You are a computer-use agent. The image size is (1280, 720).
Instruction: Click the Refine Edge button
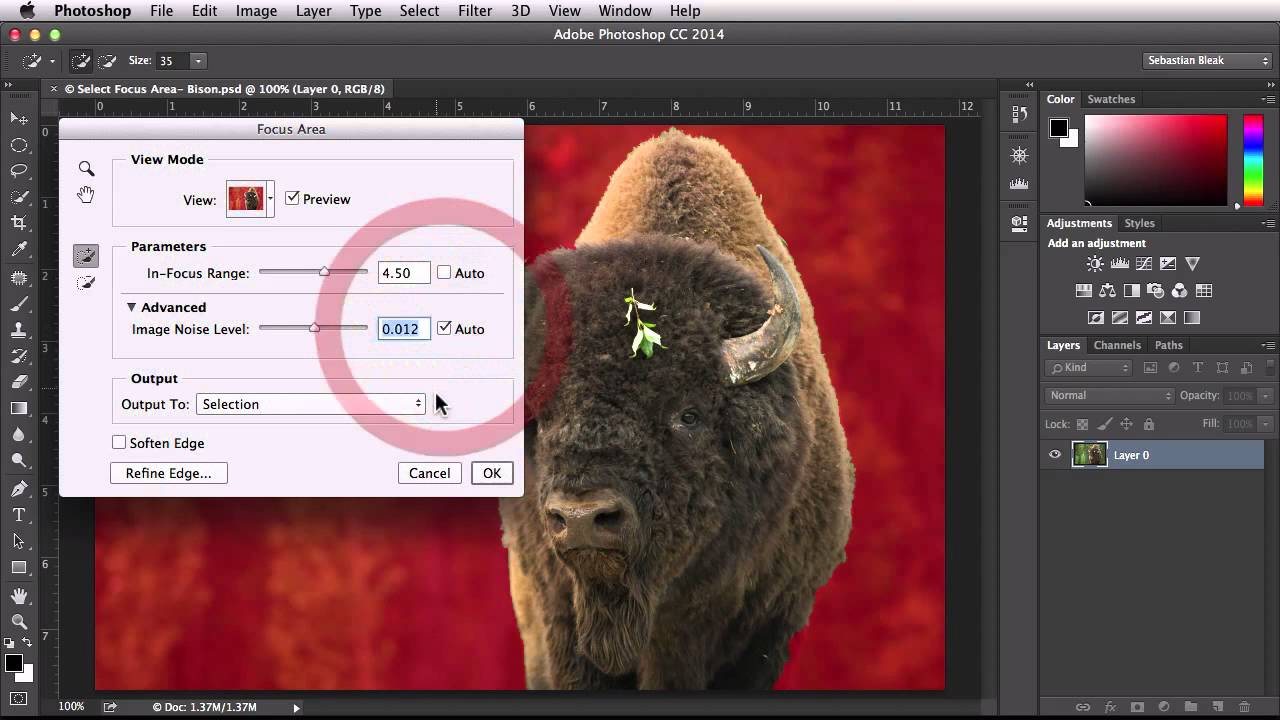[168, 473]
